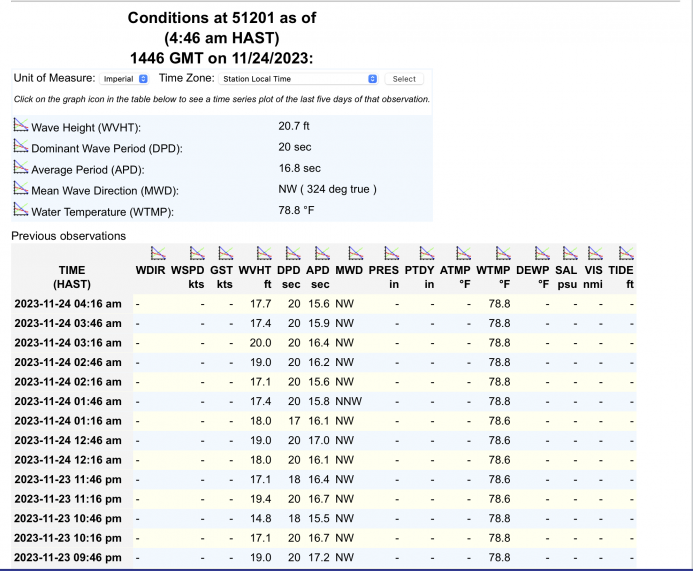The width and height of the screenshot is (693, 571).
Task: Click the 17.2 average period cell
Action: [319, 557]
